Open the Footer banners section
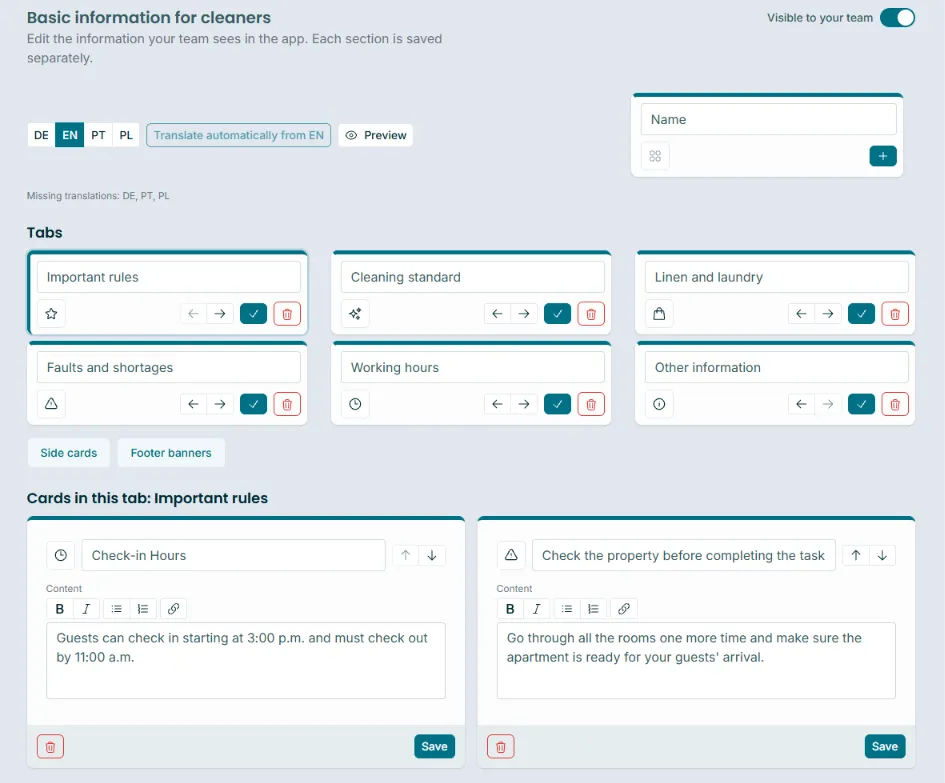Viewport: 945px width, 783px height. [x=171, y=453]
